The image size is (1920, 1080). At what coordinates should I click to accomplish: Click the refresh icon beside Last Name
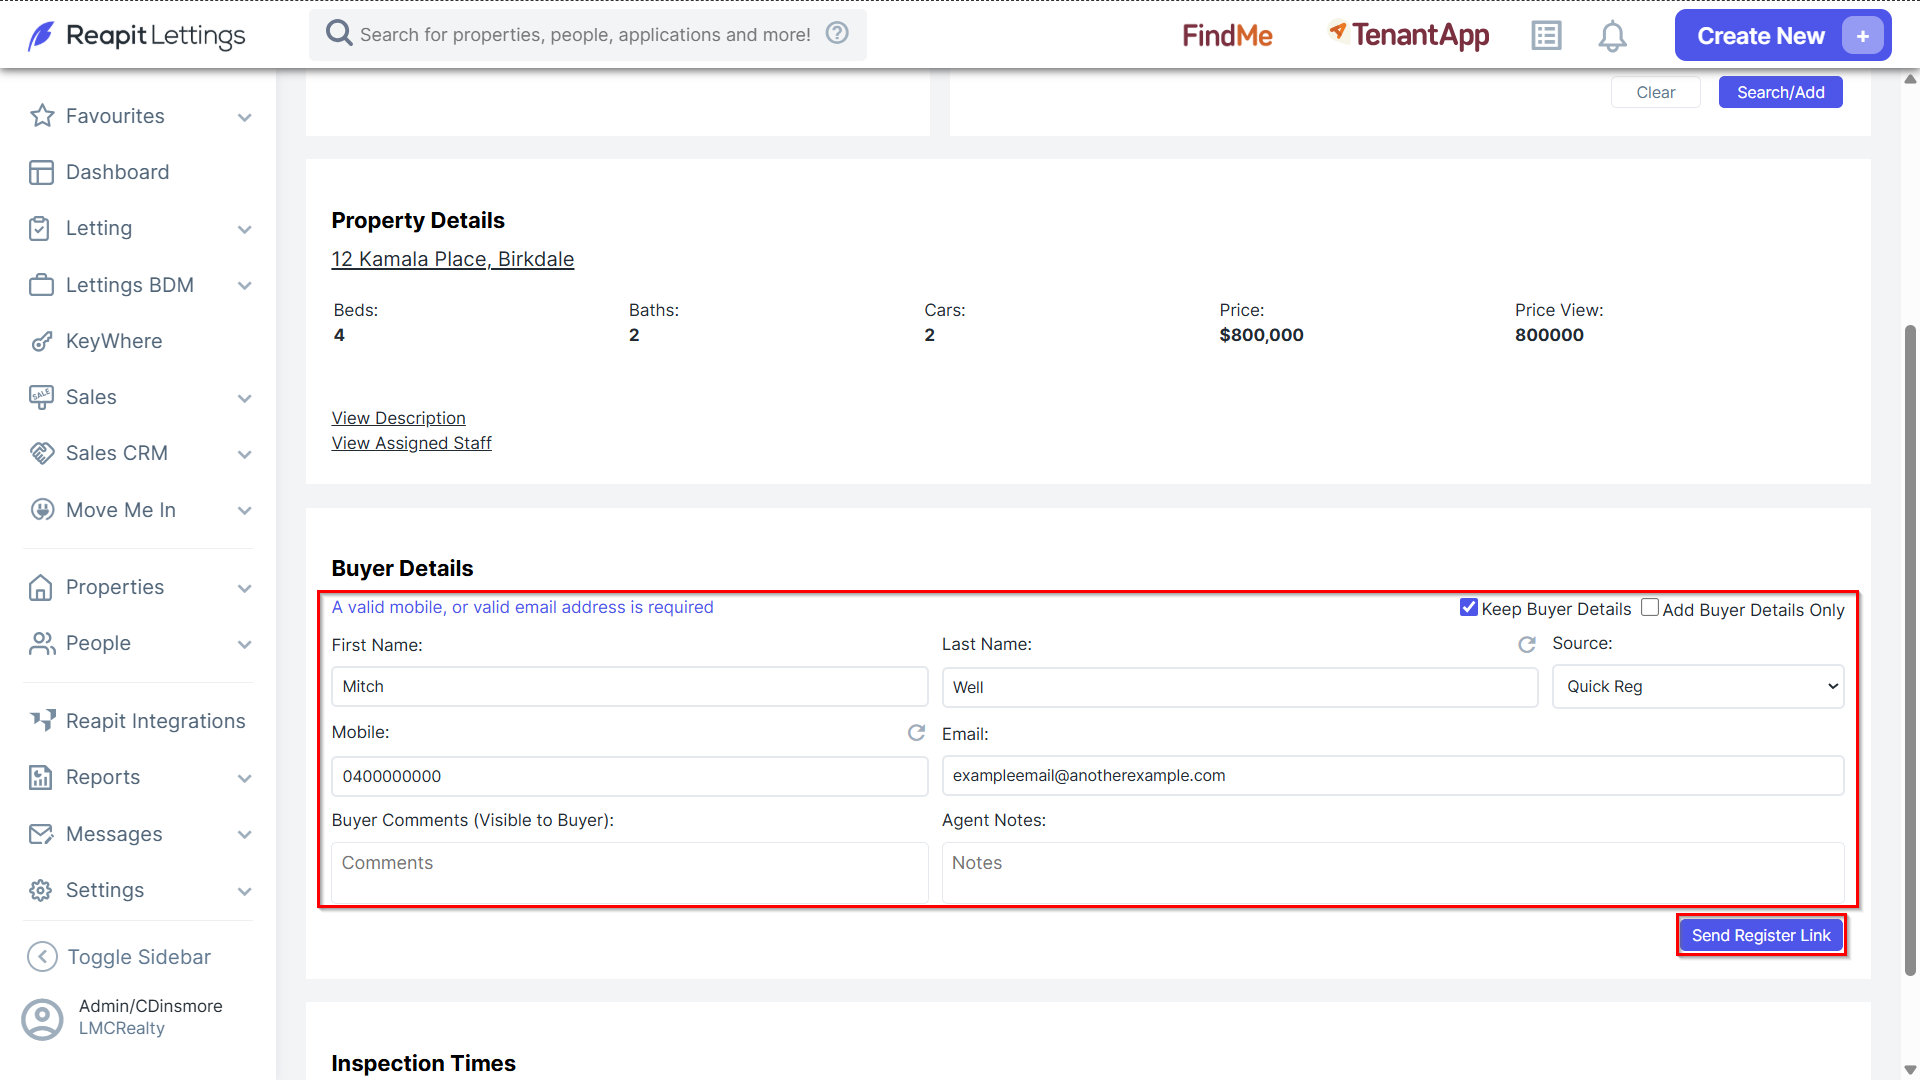[1527, 645]
